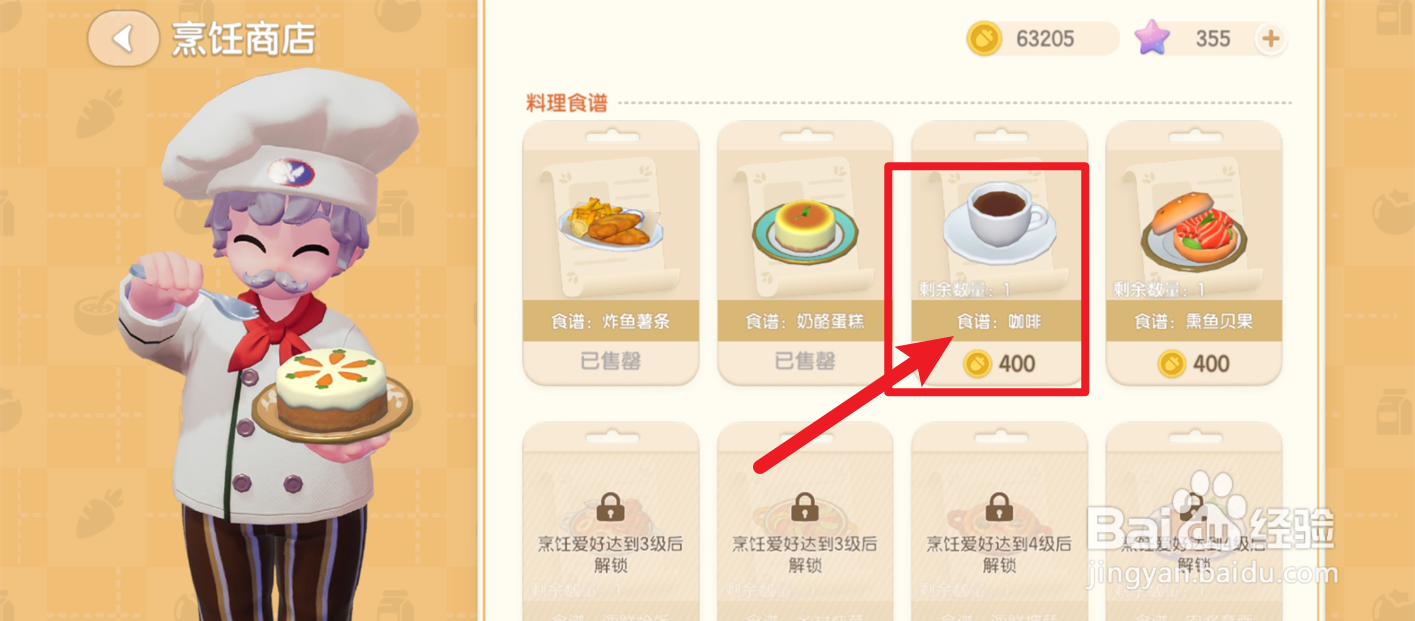The height and width of the screenshot is (621, 1415).
Task: Open the cheesecake recipe card
Action: [x=805, y=253]
